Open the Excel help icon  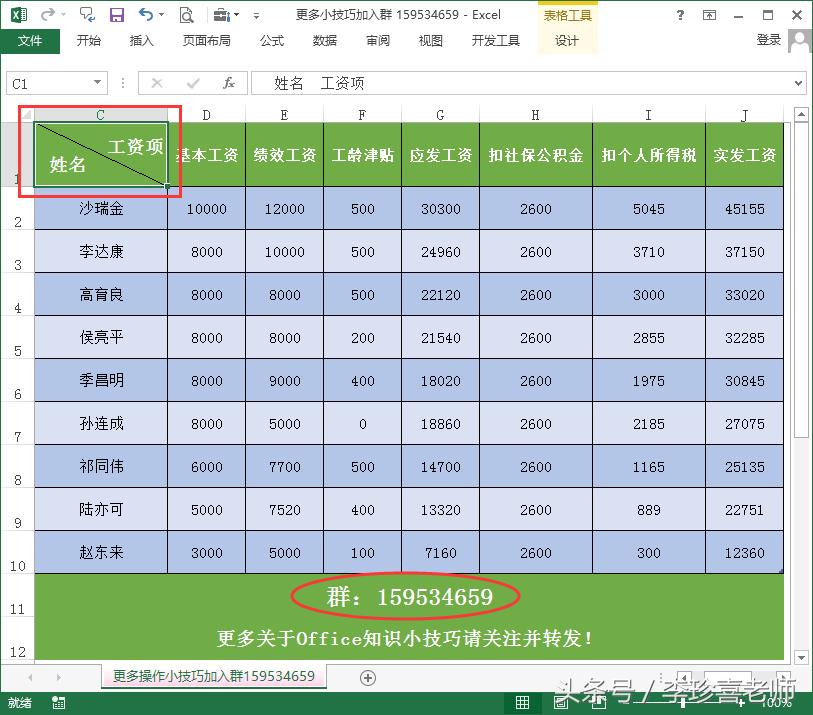[680, 16]
